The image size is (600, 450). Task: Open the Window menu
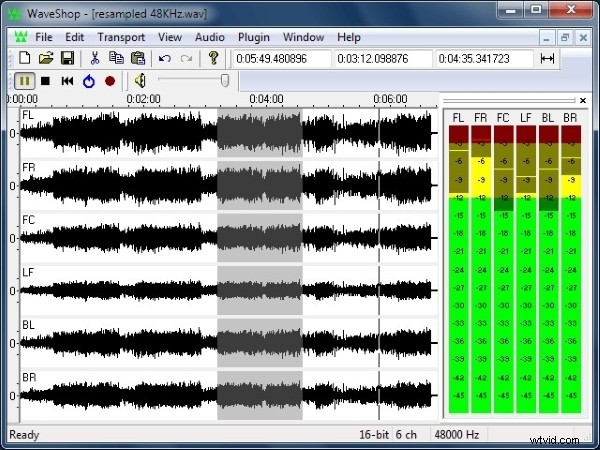tap(303, 37)
